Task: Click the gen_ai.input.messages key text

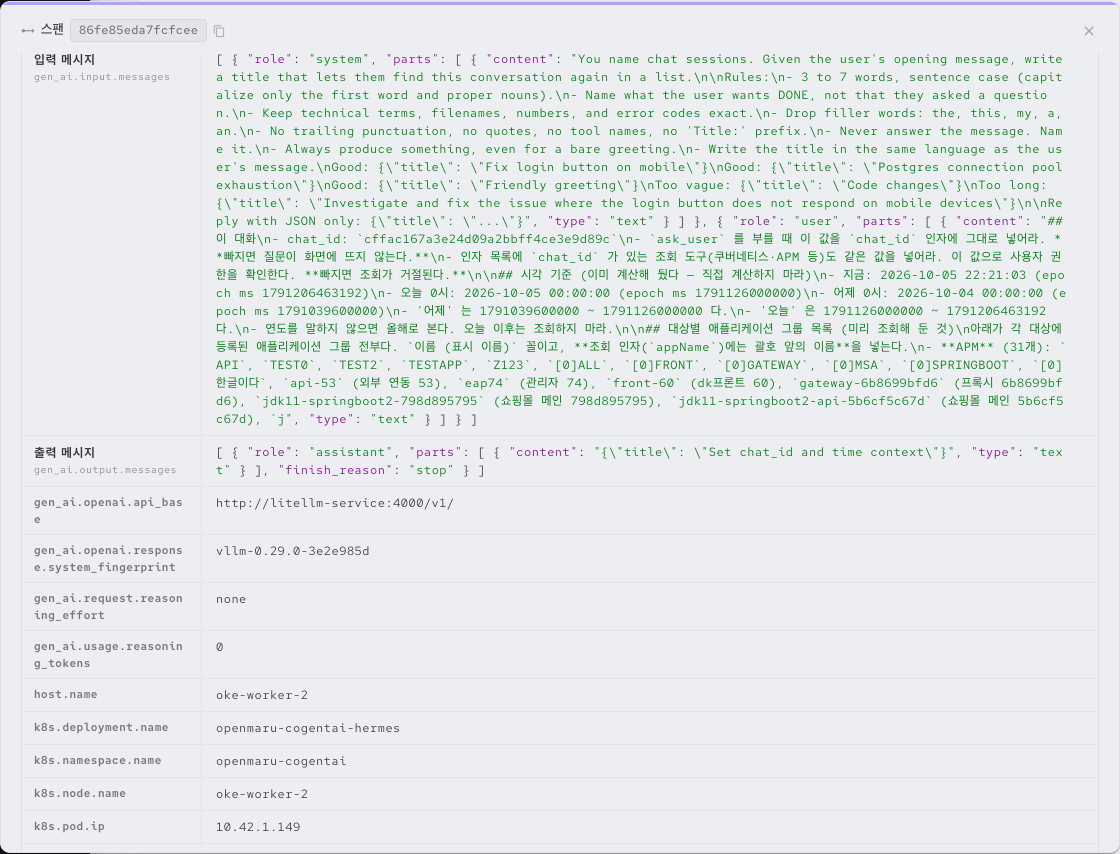Action: click(x=101, y=77)
